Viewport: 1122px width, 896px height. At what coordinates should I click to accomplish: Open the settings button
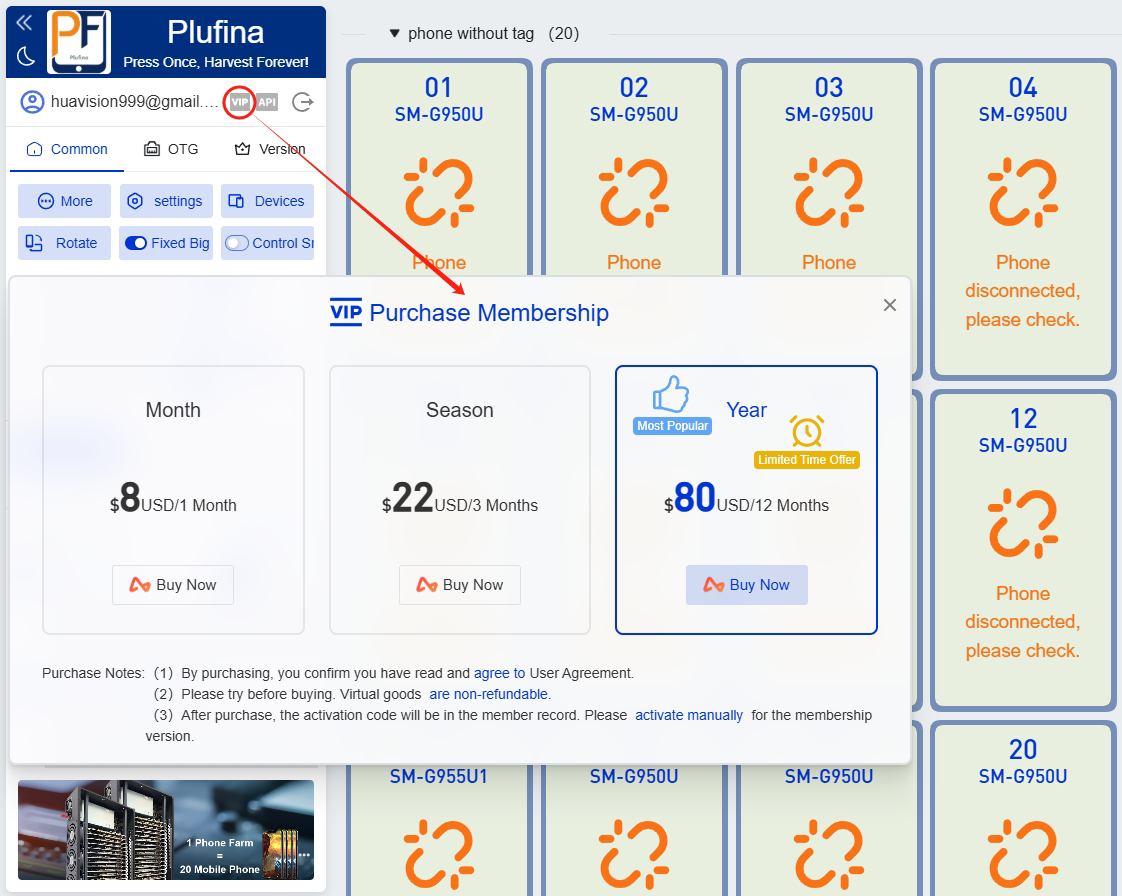point(166,201)
